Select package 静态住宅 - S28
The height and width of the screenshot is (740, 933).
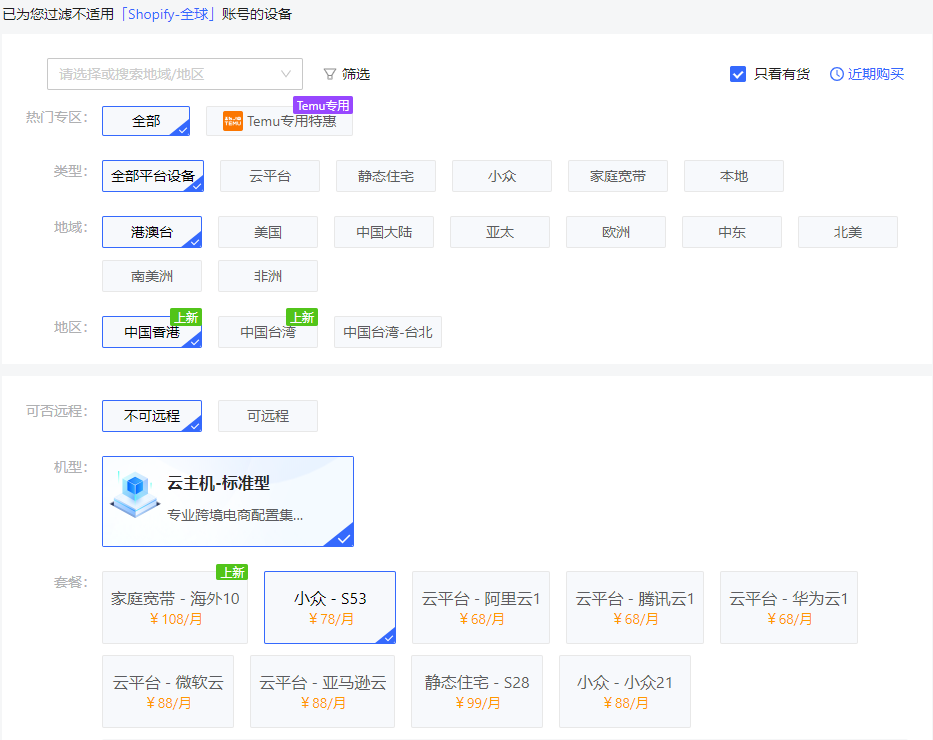click(477, 691)
